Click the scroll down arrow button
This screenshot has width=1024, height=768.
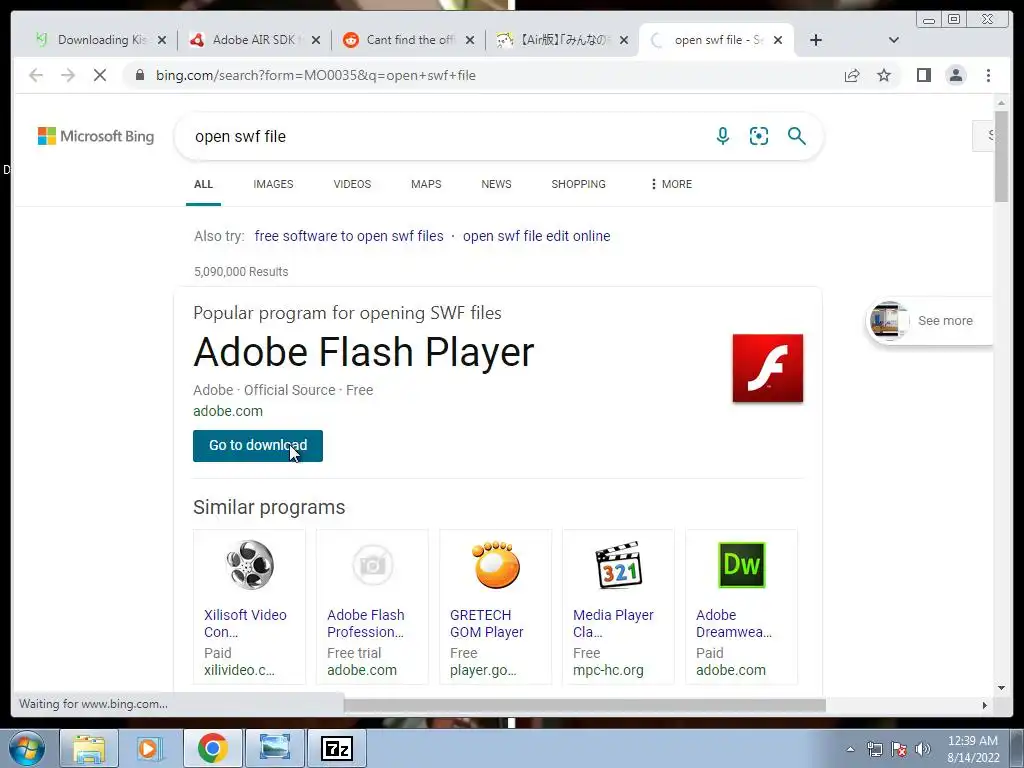click(1001, 688)
